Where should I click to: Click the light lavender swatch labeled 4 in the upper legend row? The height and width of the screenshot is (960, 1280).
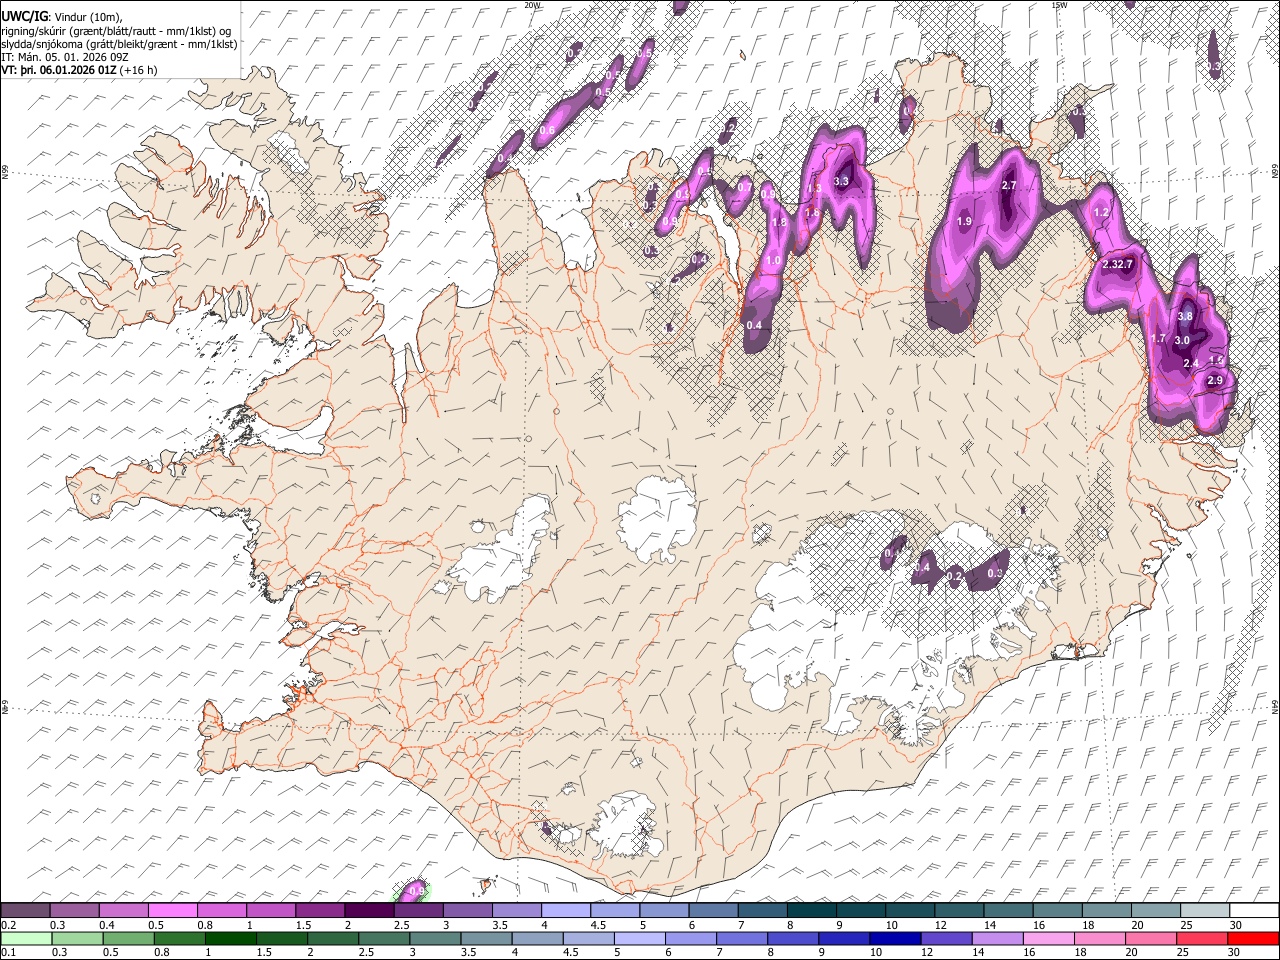[x=566, y=911]
